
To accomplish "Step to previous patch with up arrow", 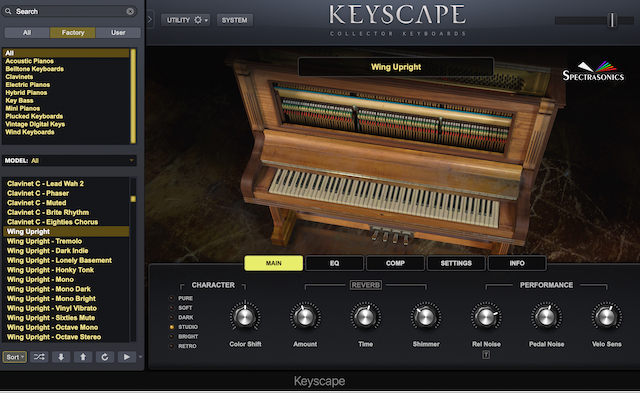I will coord(83,357).
